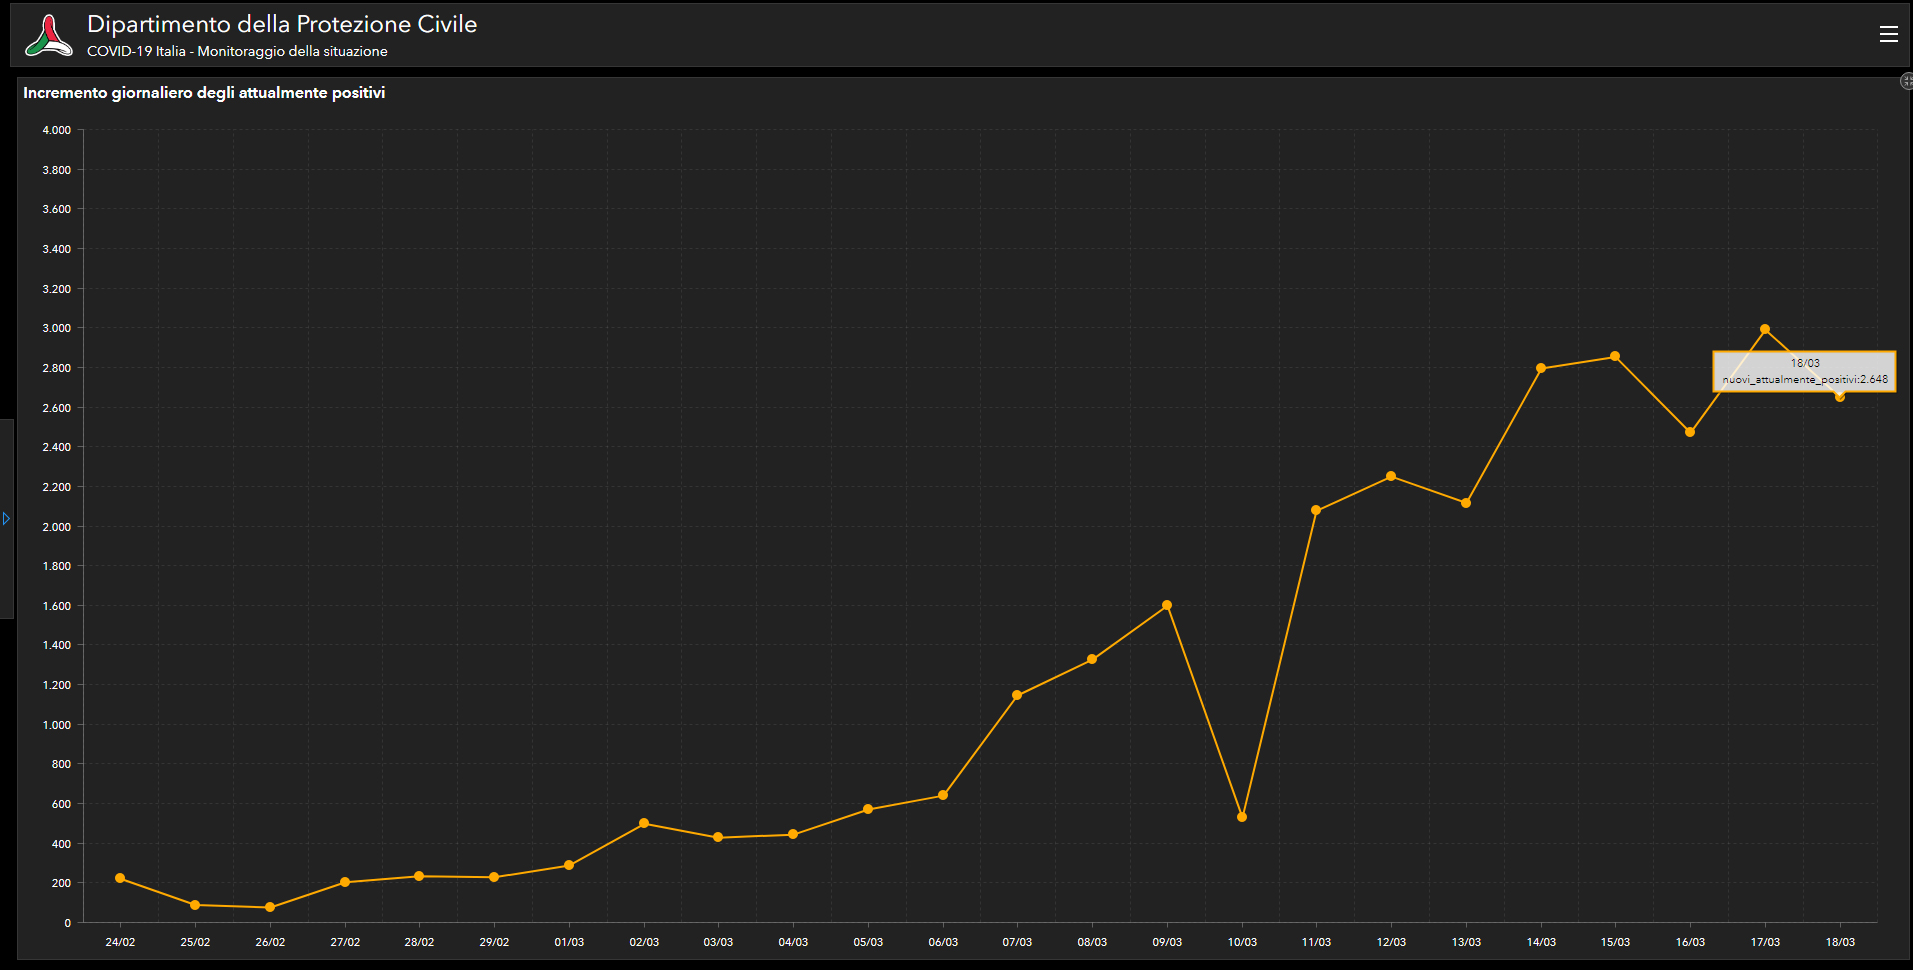This screenshot has height=970, width=1913.
Task: Click the 'COVID-19 Italia - Monitoraggio della situazione' subtitle
Action: click(237, 51)
